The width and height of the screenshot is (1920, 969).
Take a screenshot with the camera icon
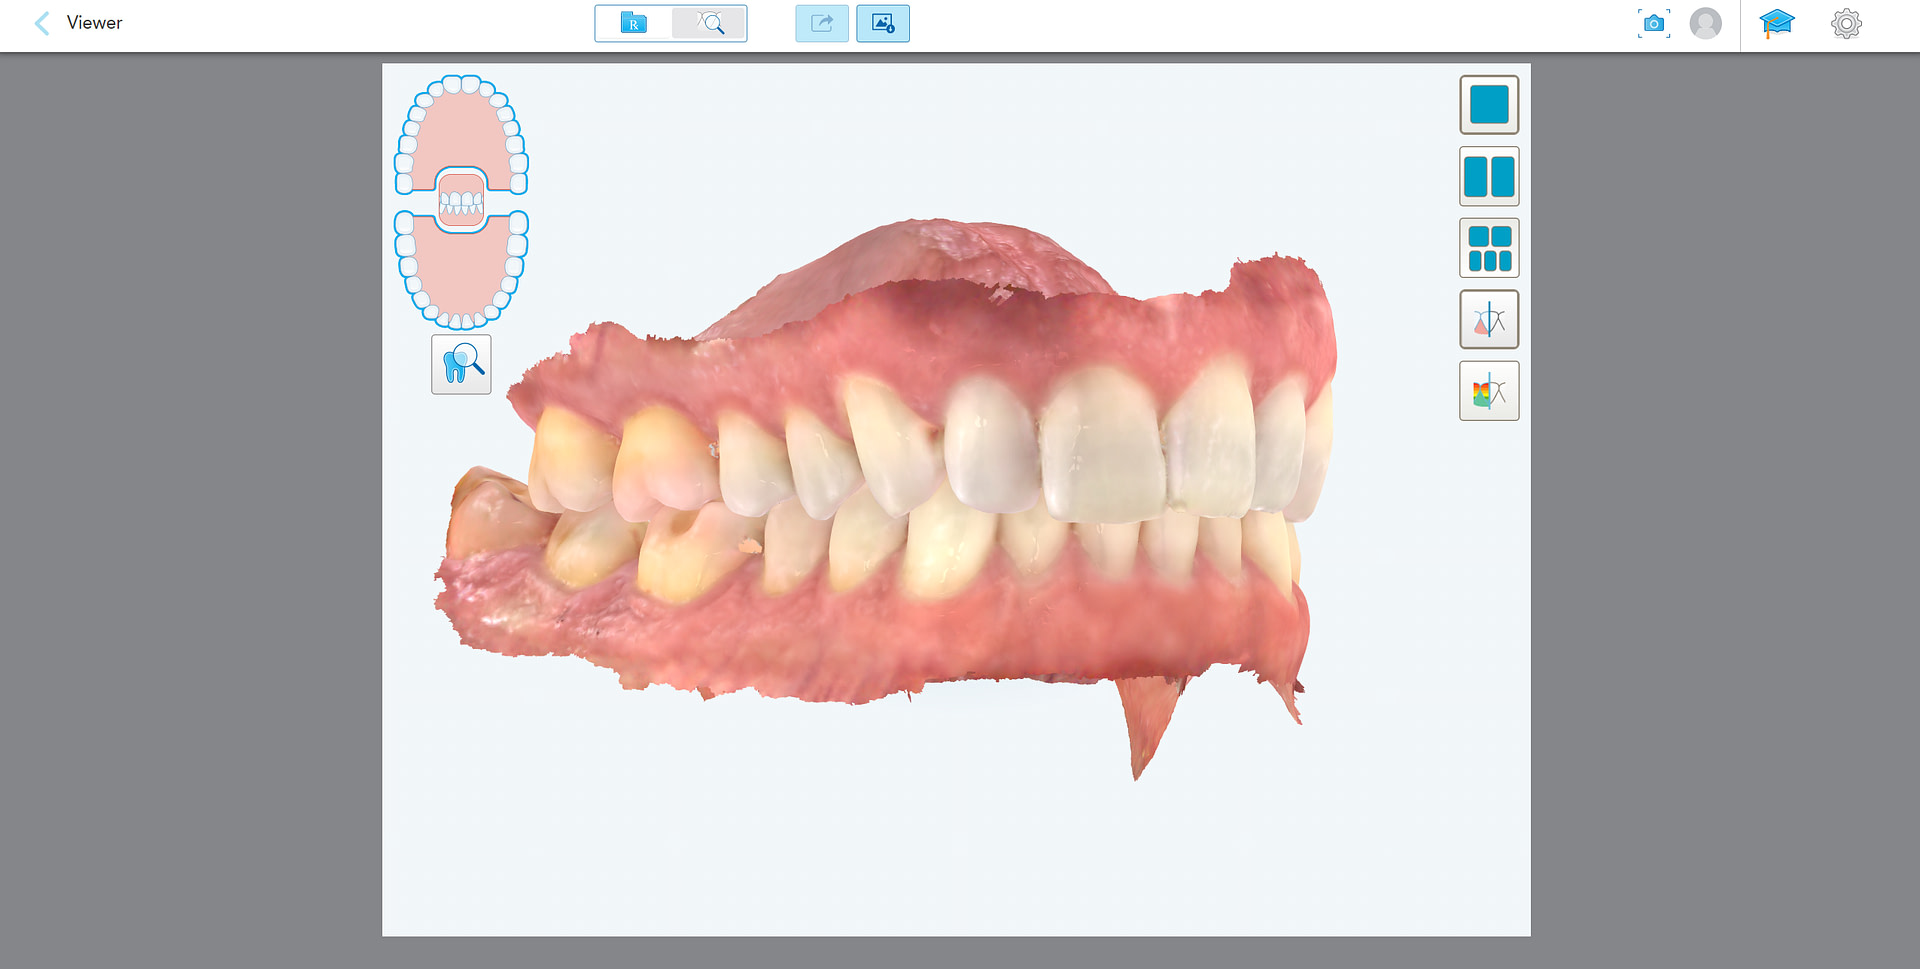[1654, 23]
